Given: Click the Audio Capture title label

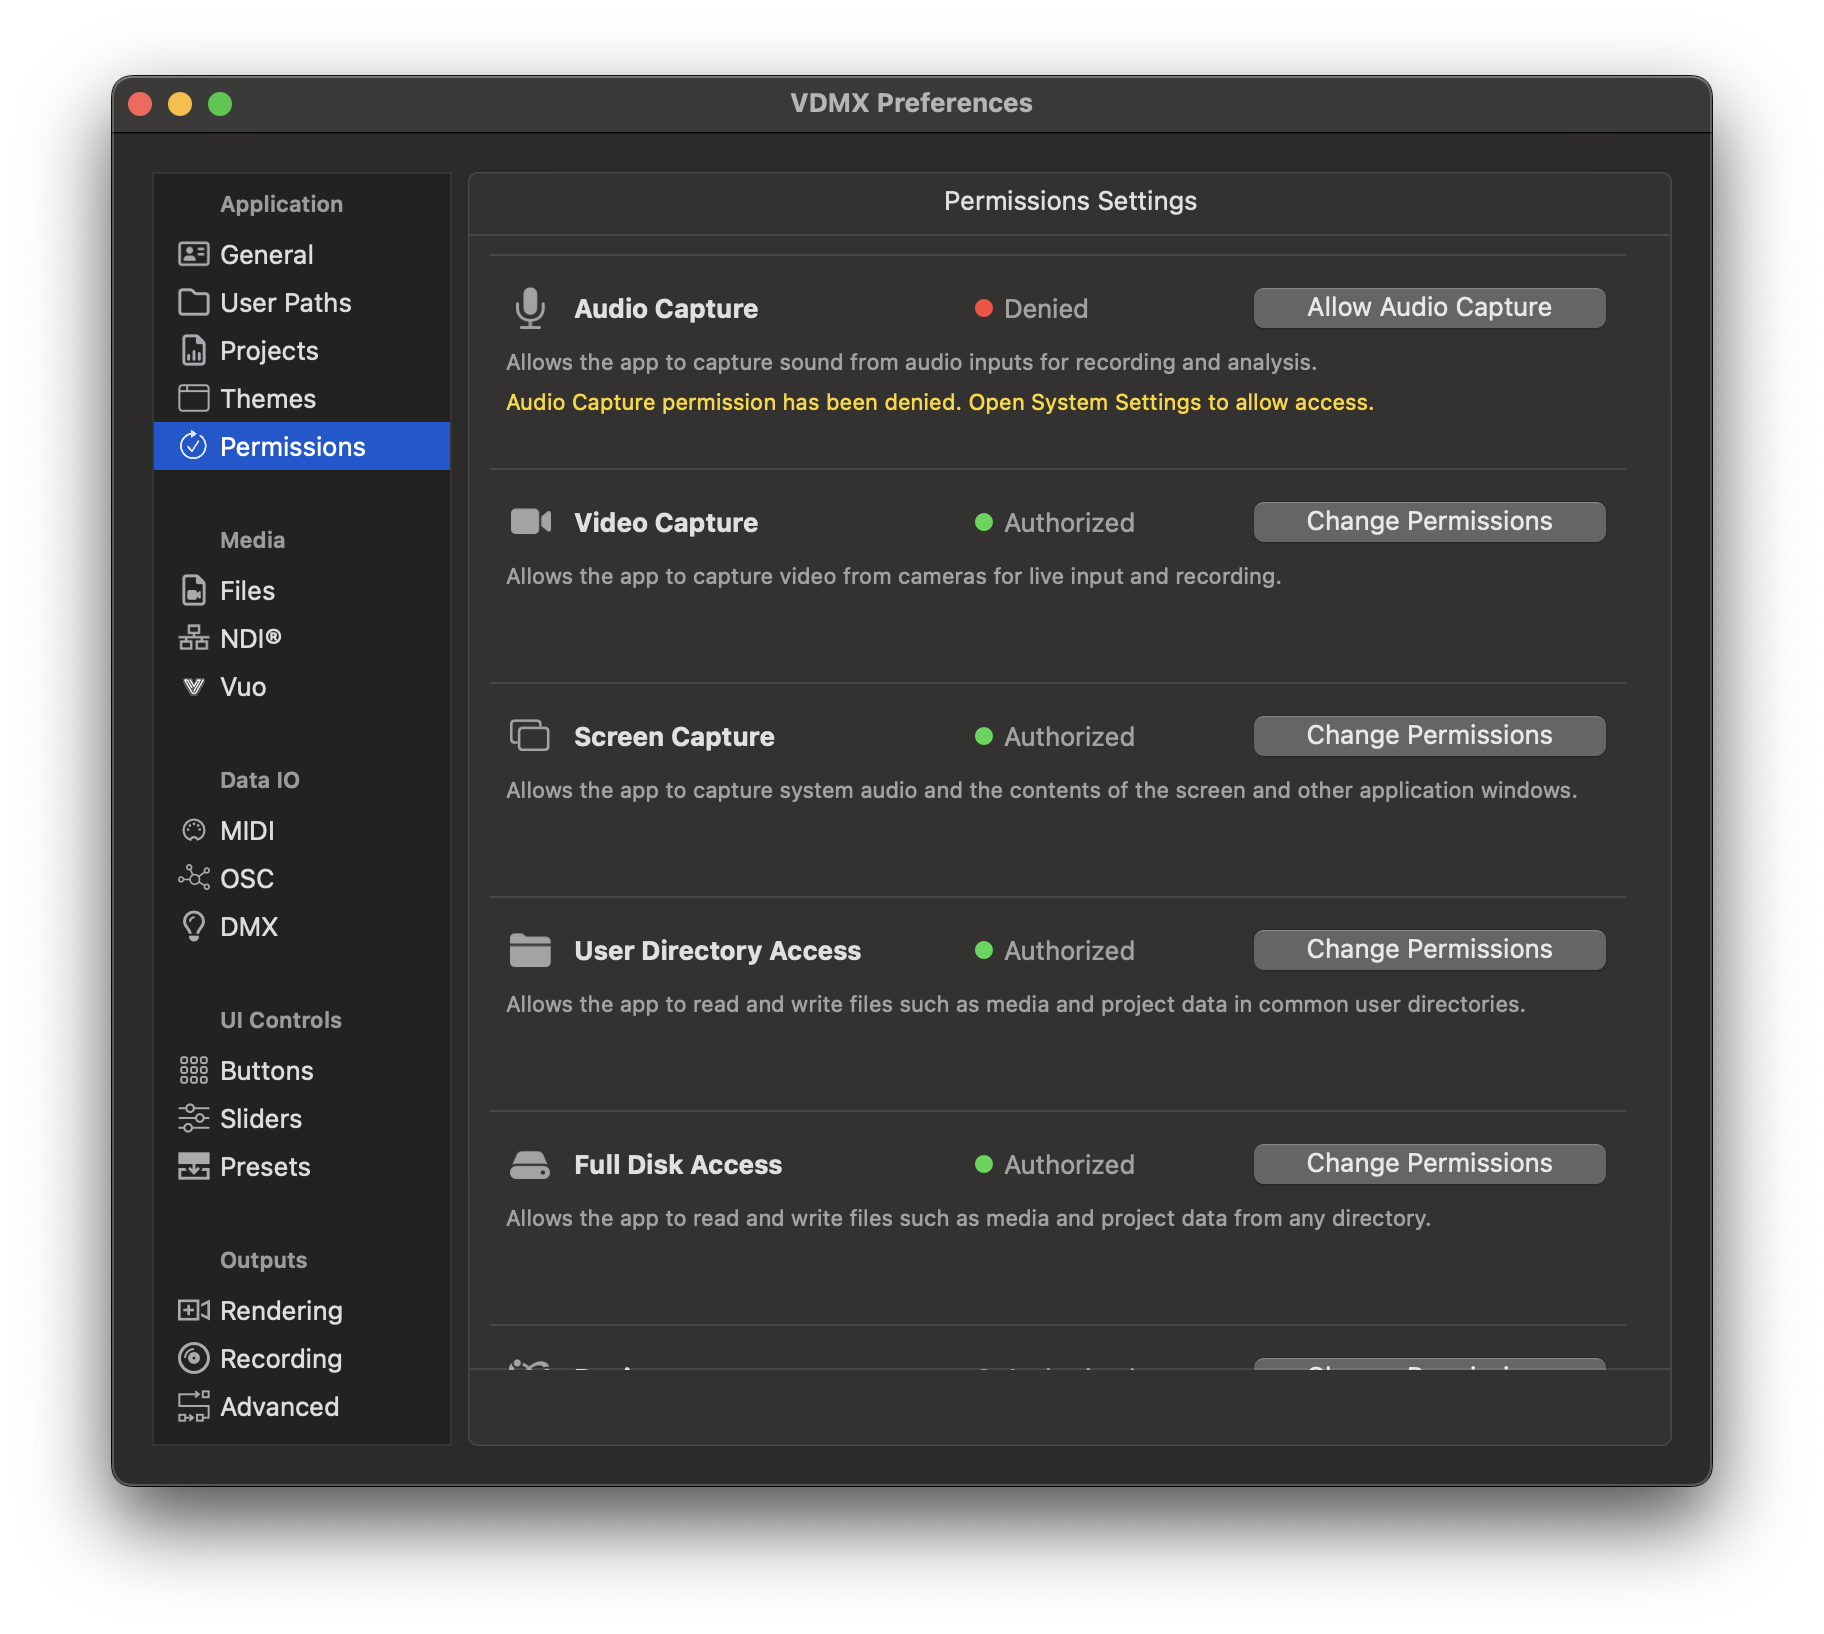Looking at the screenshot, I should coord(666,308).
